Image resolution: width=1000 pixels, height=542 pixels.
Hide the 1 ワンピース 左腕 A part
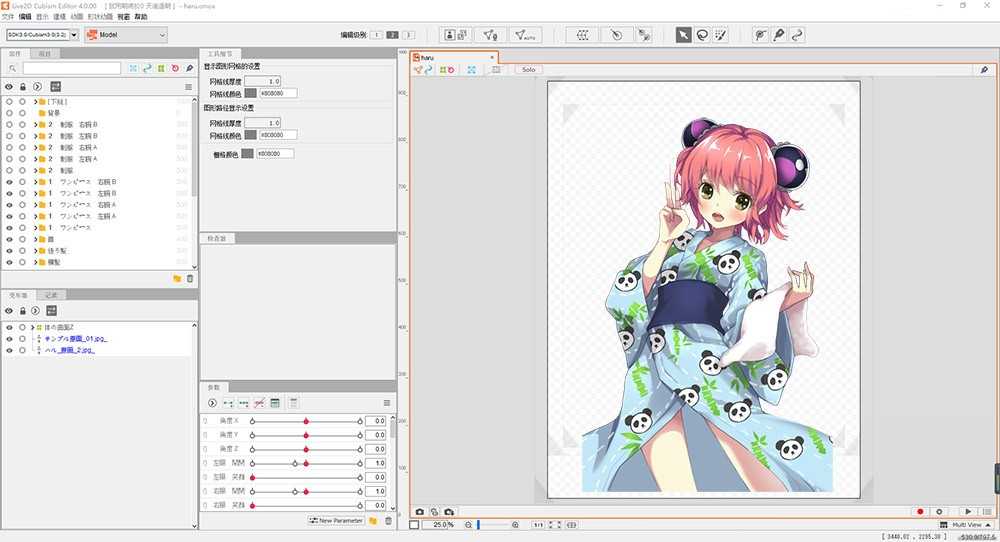(x=9, y=216)
